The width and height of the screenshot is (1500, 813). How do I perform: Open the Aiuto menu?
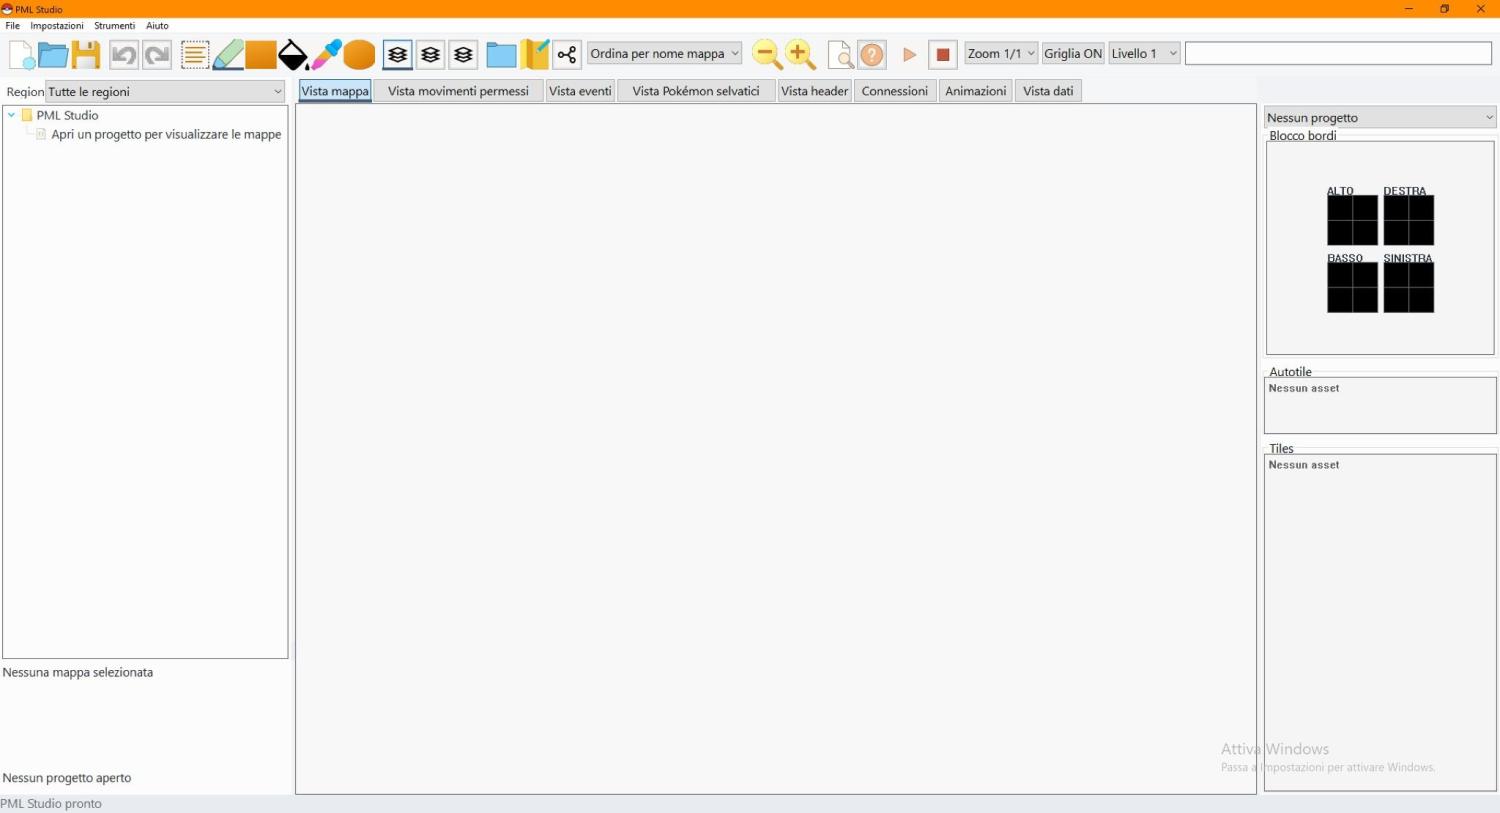click(x=157, y=26)
